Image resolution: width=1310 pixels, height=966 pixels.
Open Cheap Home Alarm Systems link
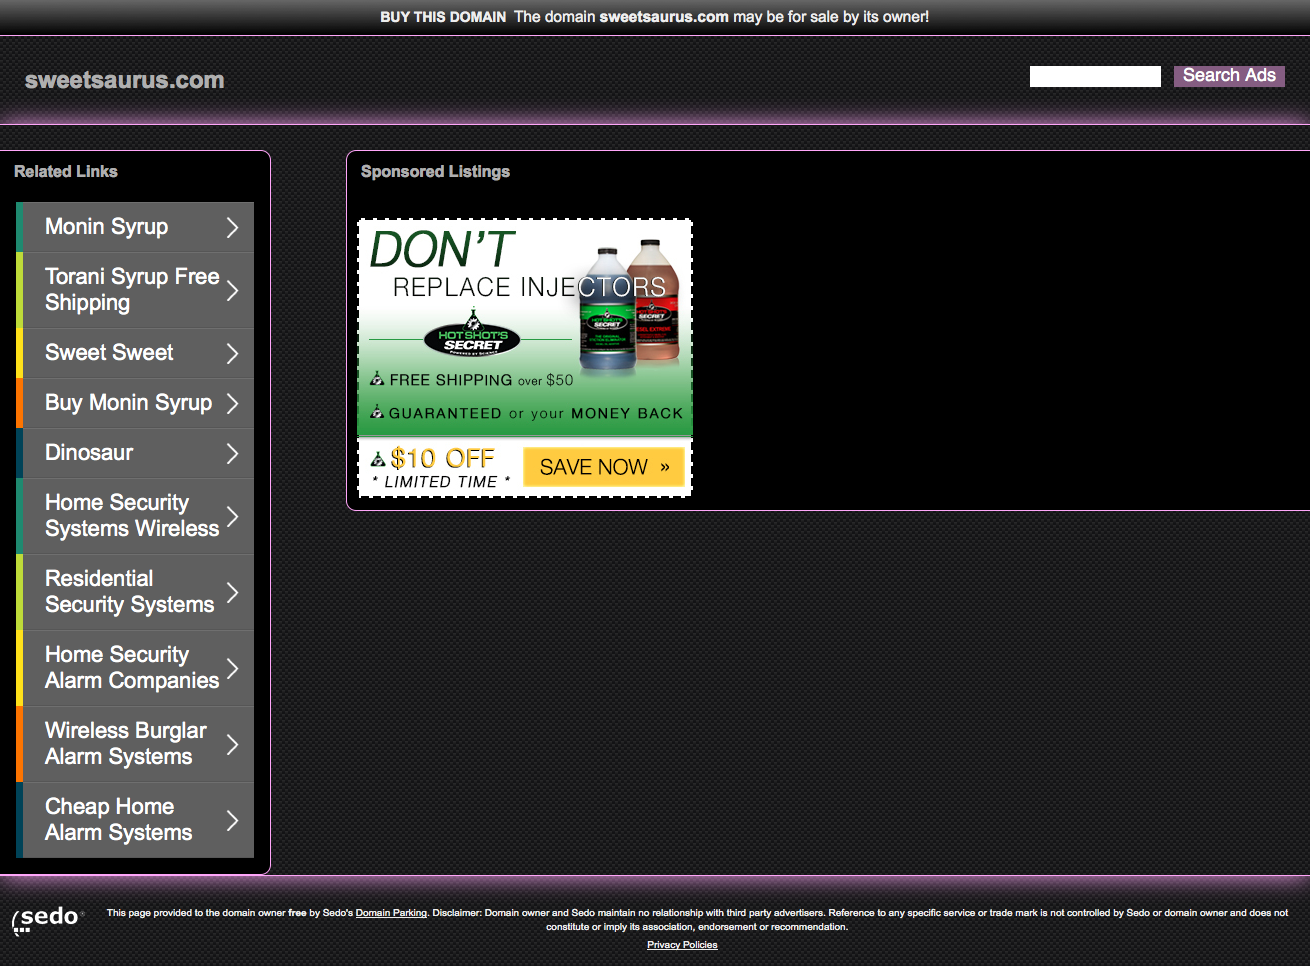118,820
